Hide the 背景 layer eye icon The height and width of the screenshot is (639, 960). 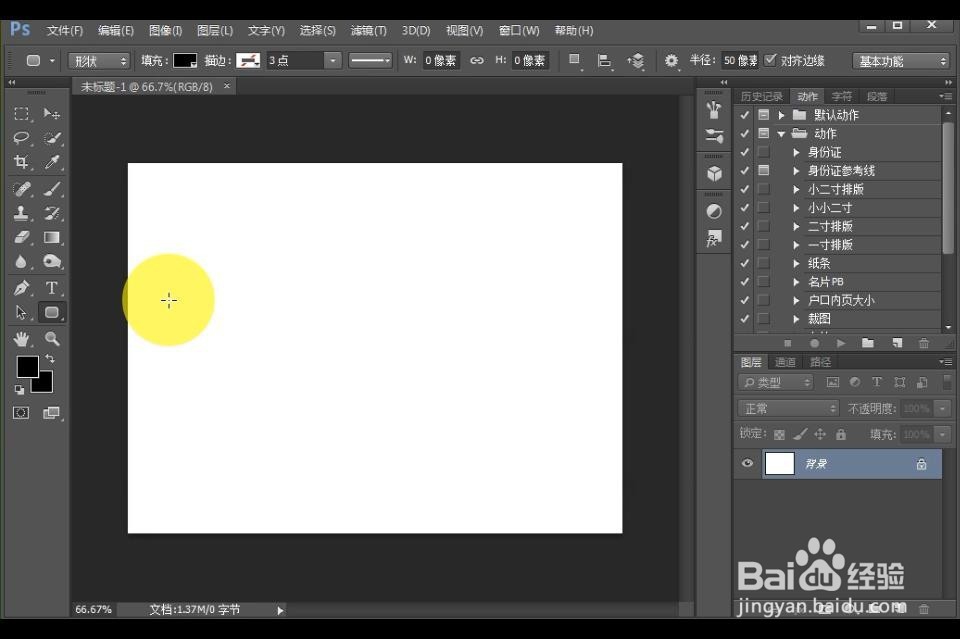click(x=748, y=463)
